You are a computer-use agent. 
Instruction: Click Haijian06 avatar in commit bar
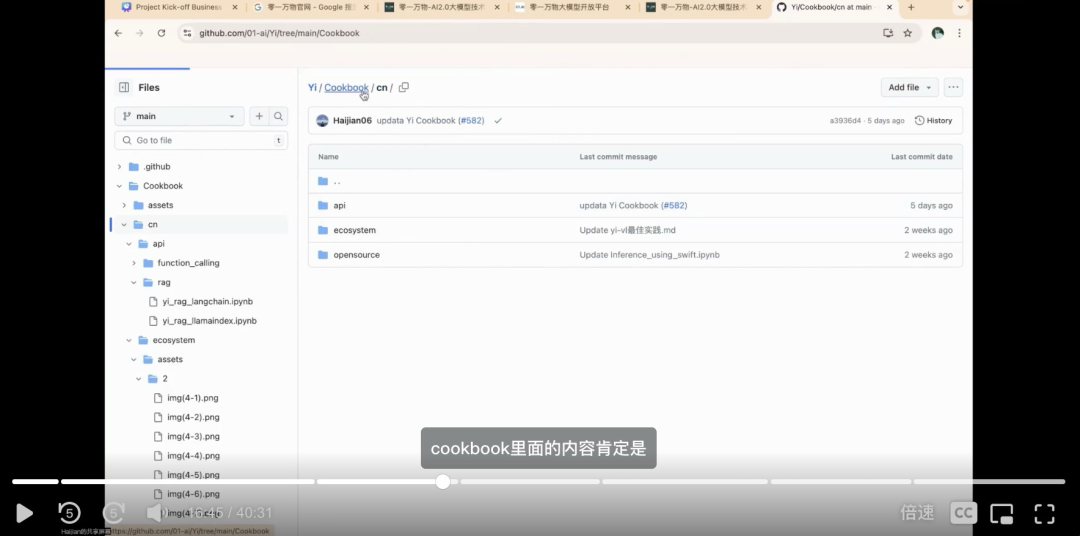point(322,121)
